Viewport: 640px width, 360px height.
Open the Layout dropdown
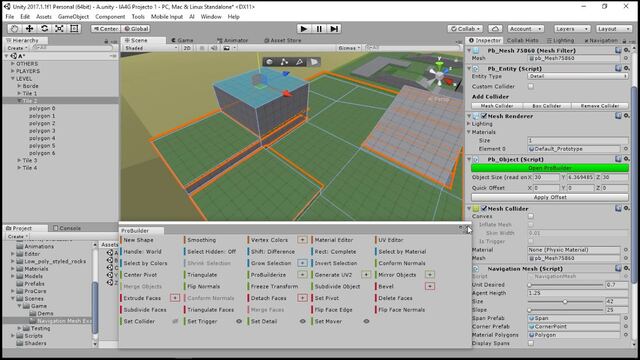[x=613, y=29]
